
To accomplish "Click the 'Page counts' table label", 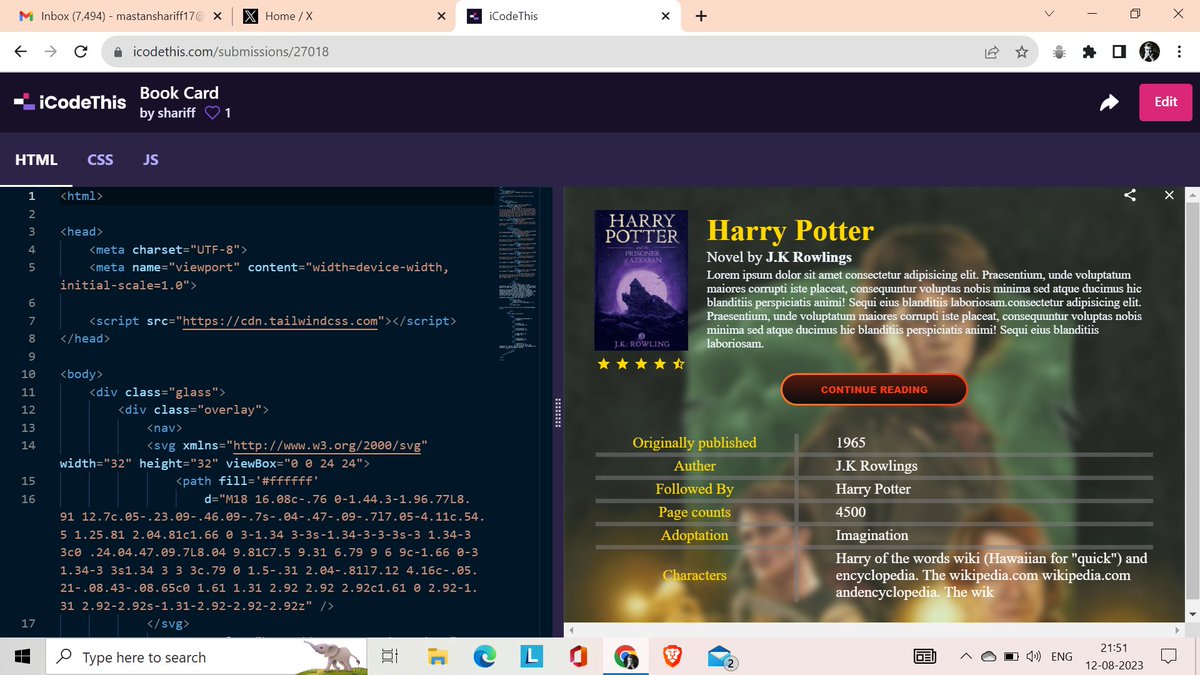I will pos(695,512).
